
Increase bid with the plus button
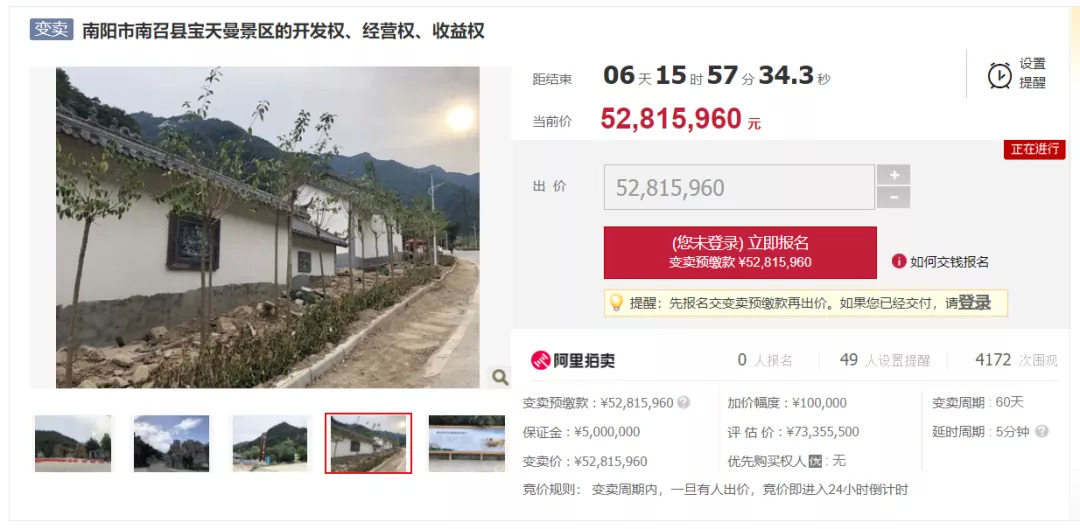pyautogui.click(x=893, y=174)
